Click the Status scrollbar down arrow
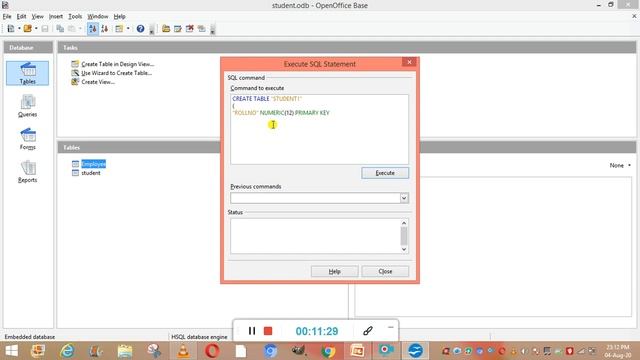Viewport: 640px width, 360px height. [x=404, y=249]
